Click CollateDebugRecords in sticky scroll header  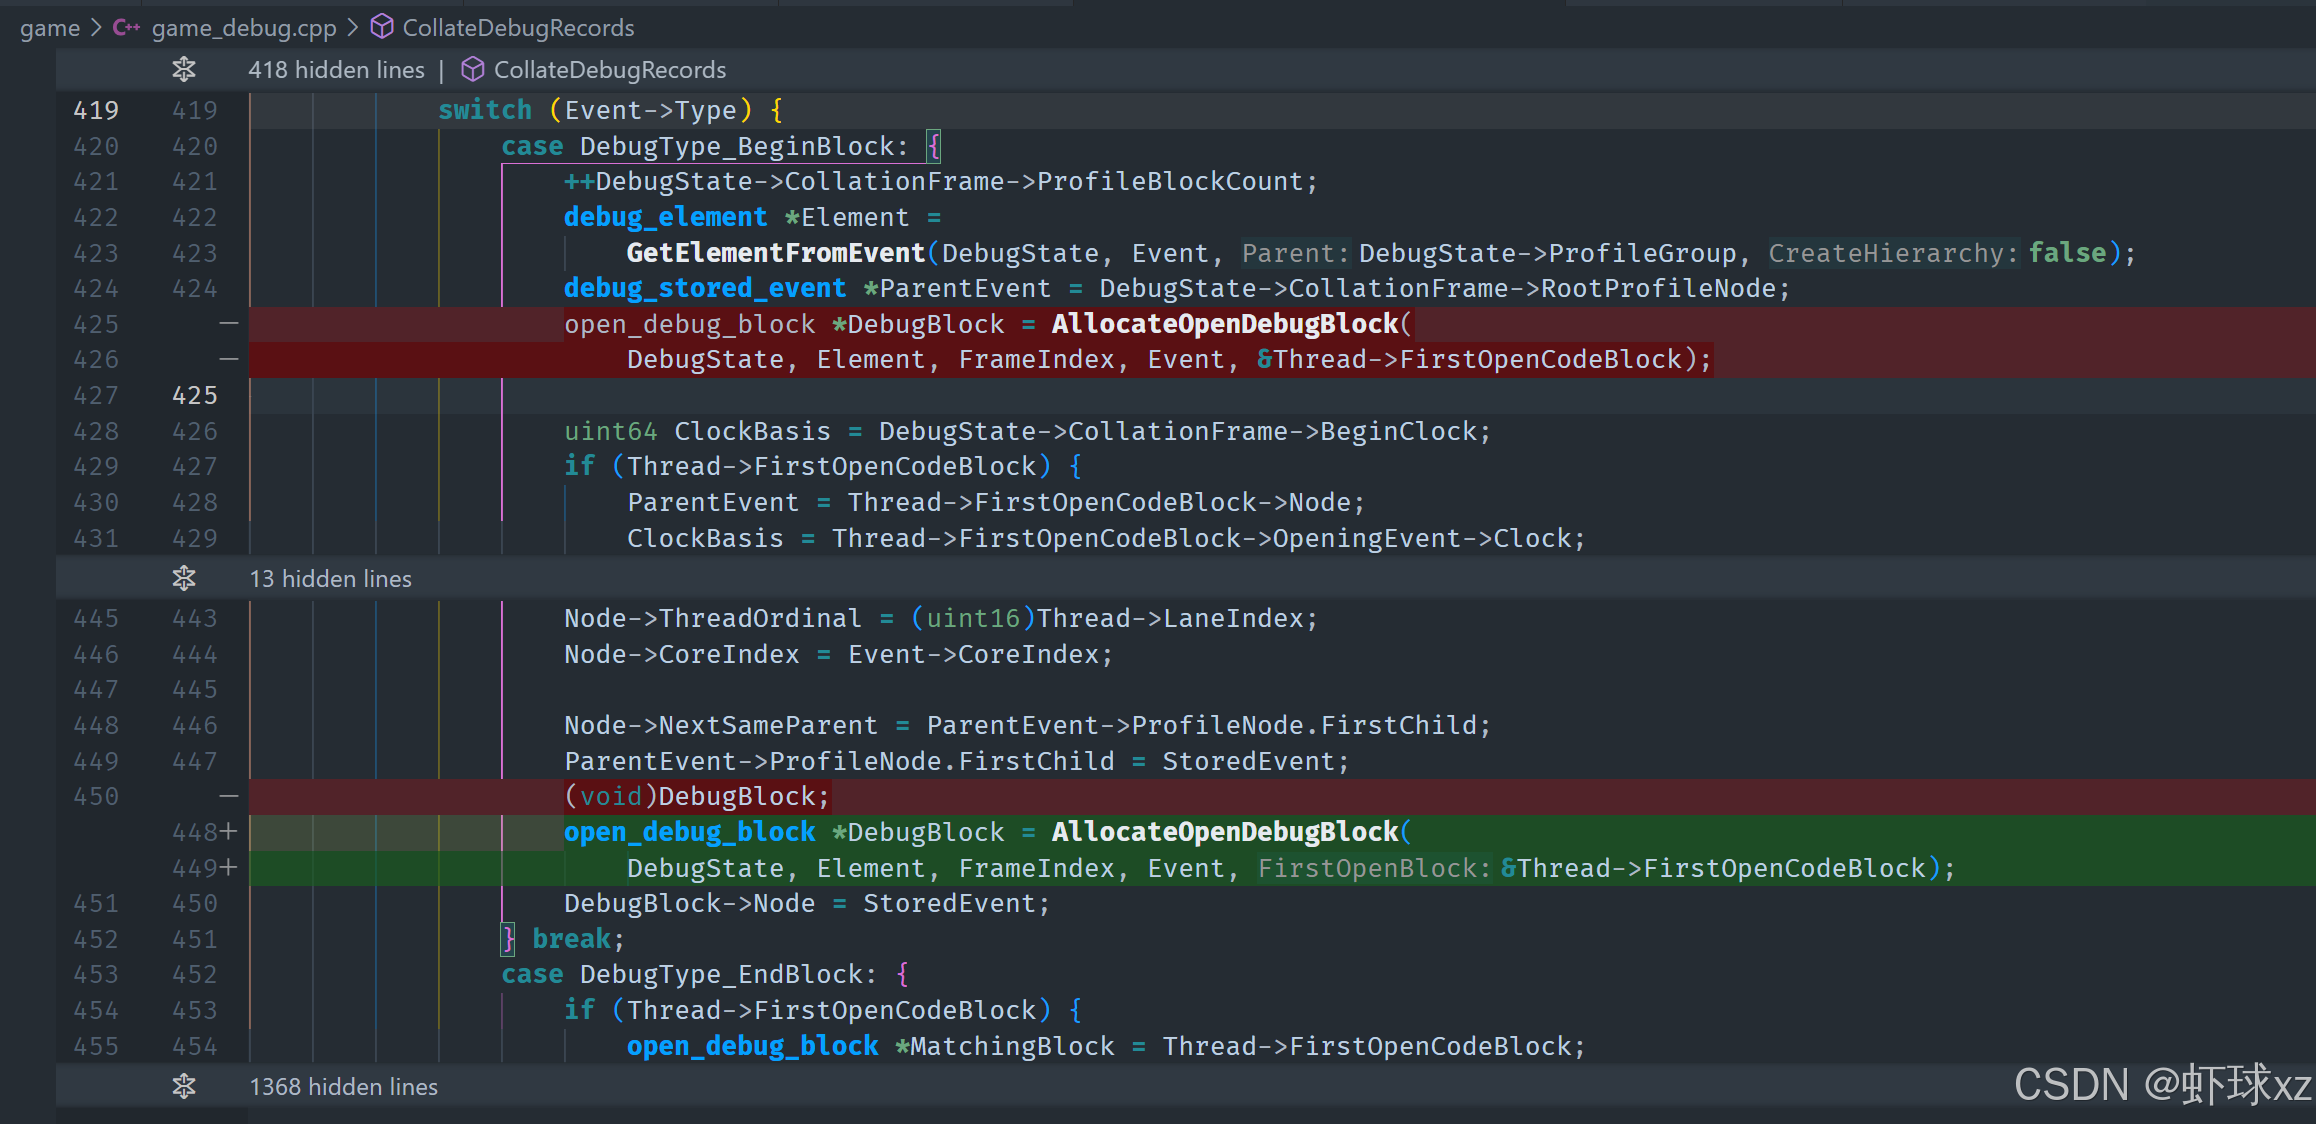610,70
